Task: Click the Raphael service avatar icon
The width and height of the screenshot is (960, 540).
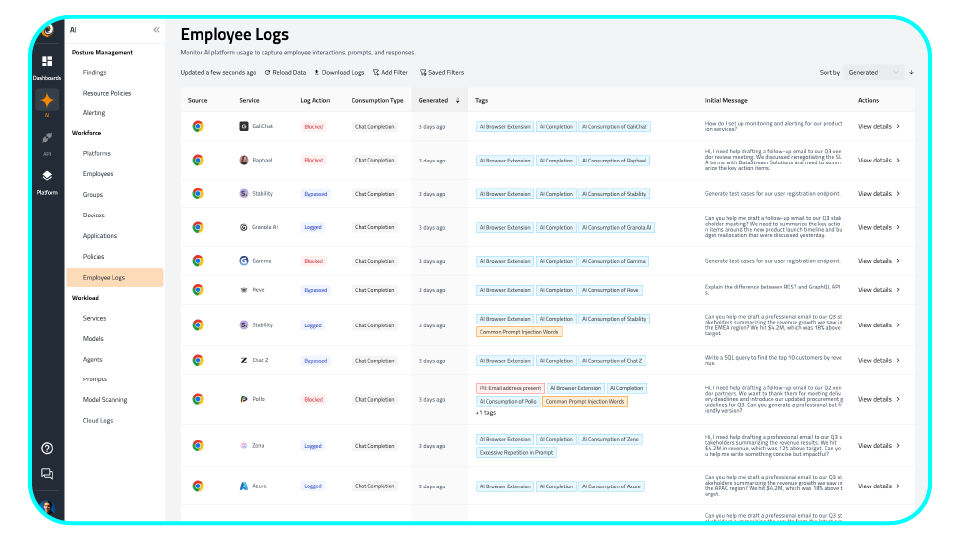Action: point(244,160)
